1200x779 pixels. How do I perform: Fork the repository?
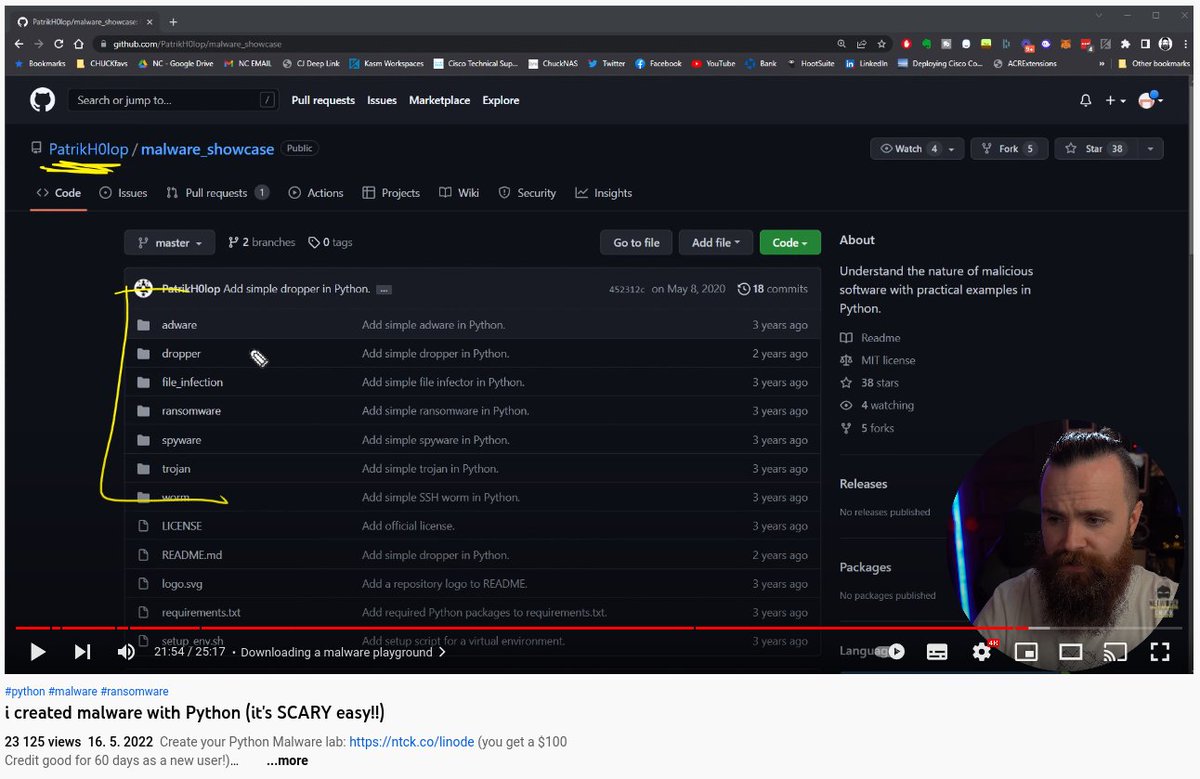pos(1009,149)
